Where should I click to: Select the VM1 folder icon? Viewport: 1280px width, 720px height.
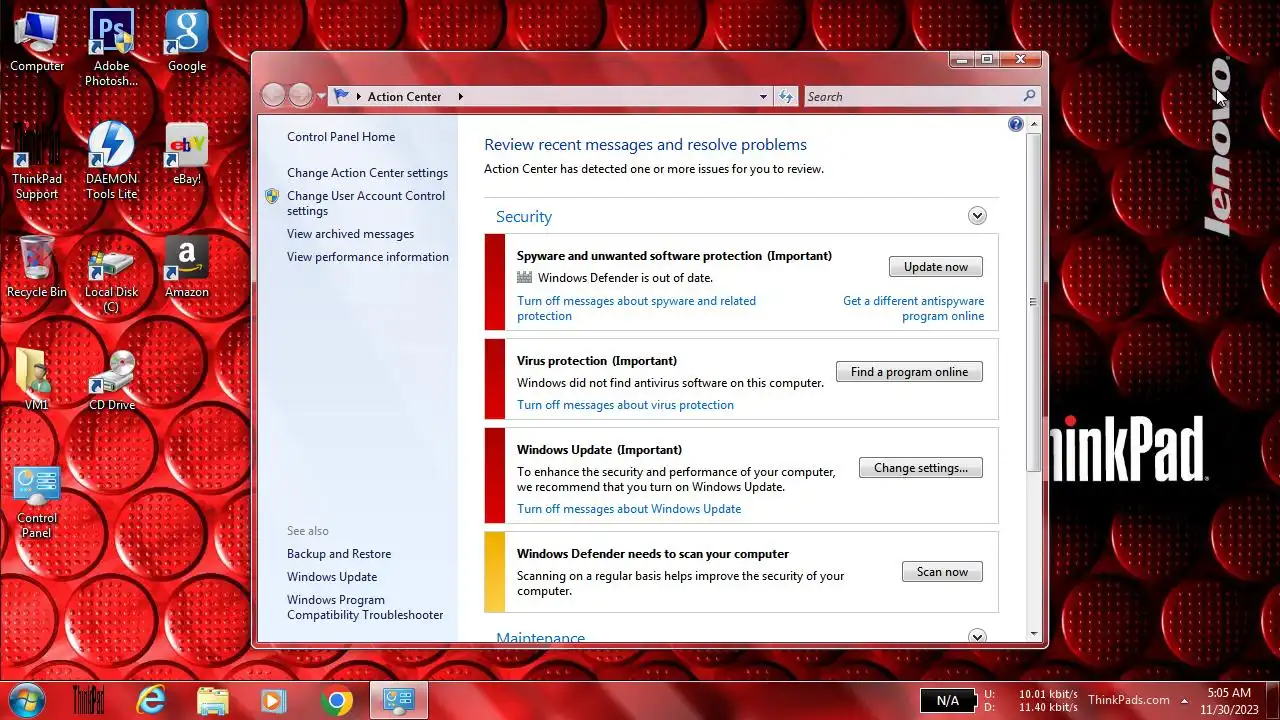click(x=37, y=380)
